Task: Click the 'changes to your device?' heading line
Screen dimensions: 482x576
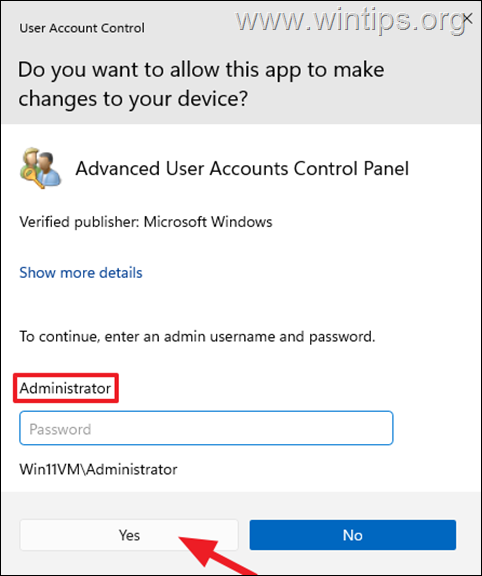Action: (133, 99)
